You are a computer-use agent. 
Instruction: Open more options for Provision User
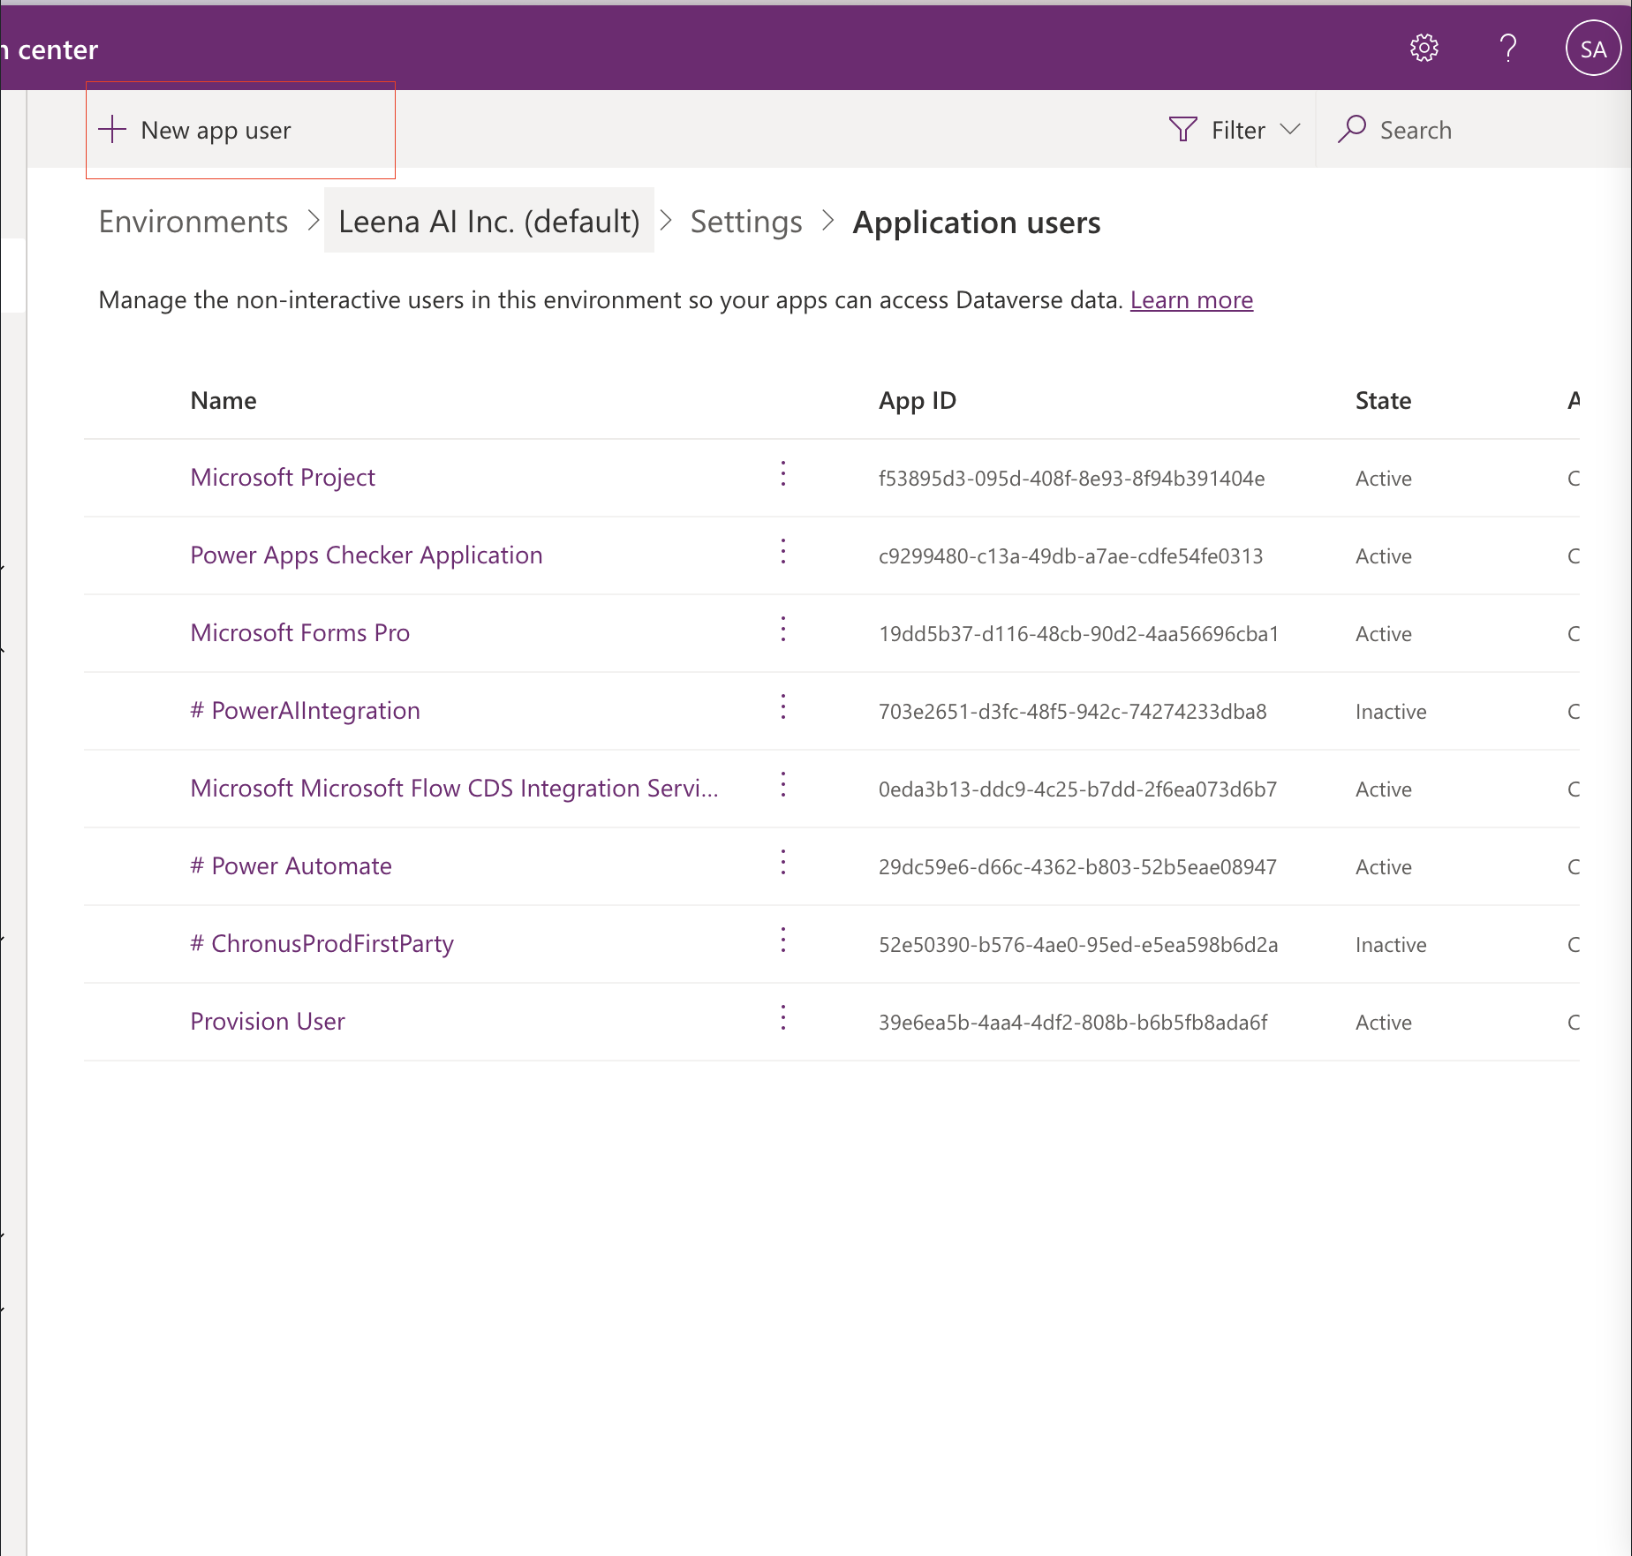point(783,1019)
